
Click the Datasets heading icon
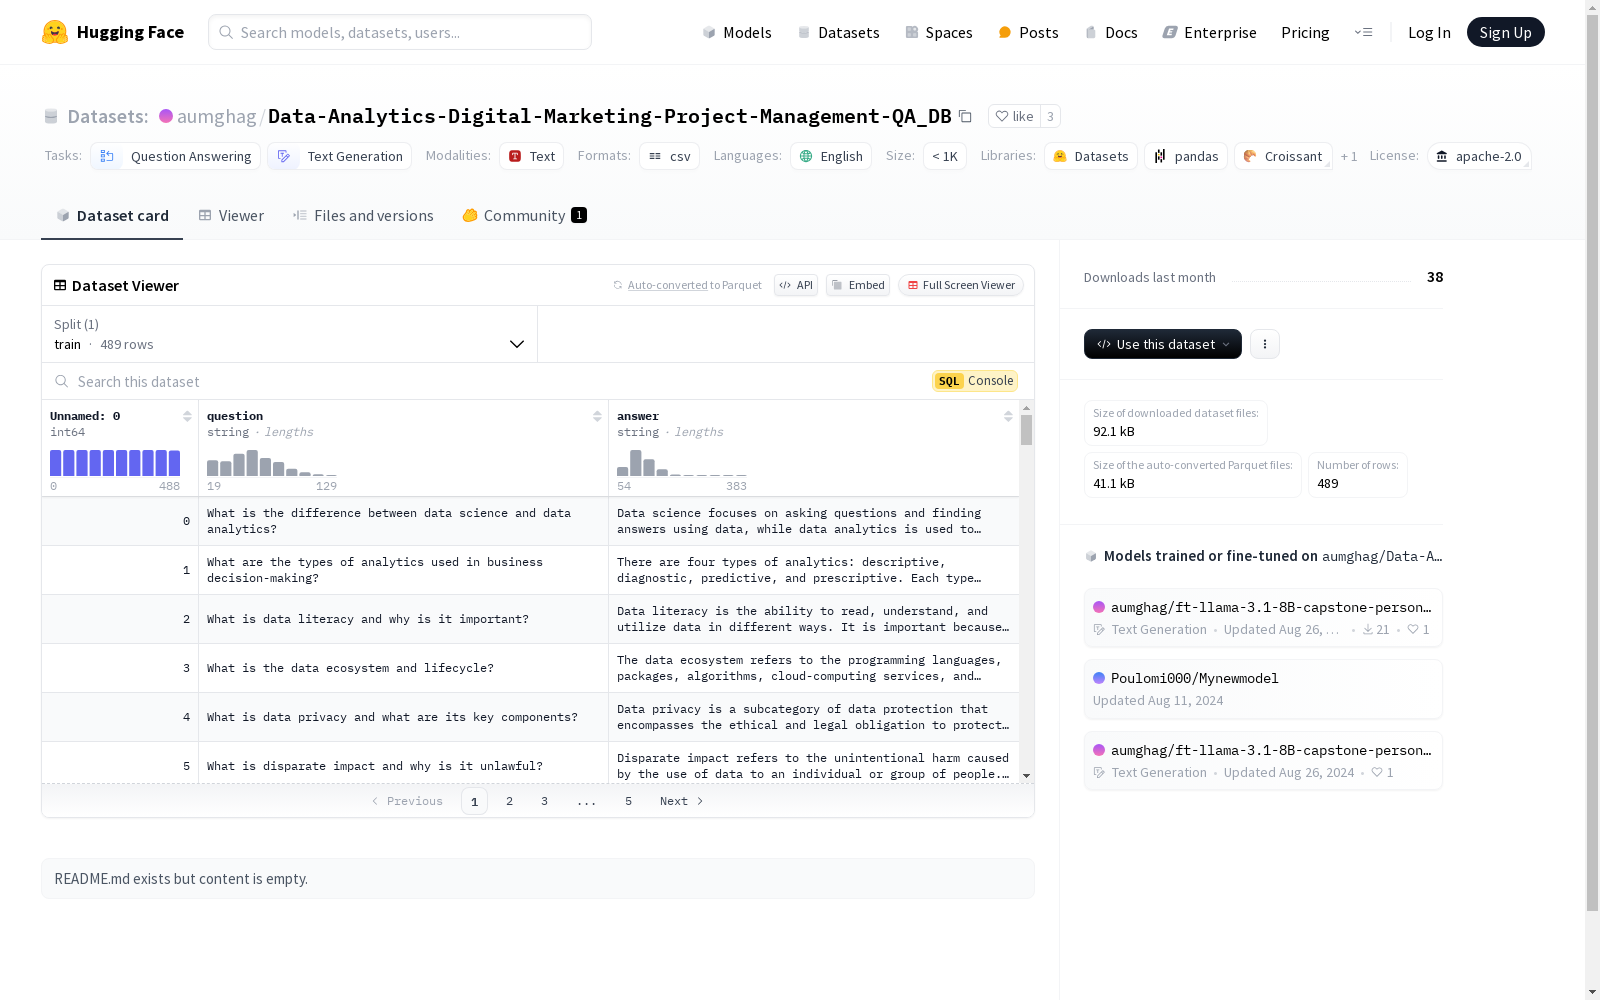click(51, 116)
